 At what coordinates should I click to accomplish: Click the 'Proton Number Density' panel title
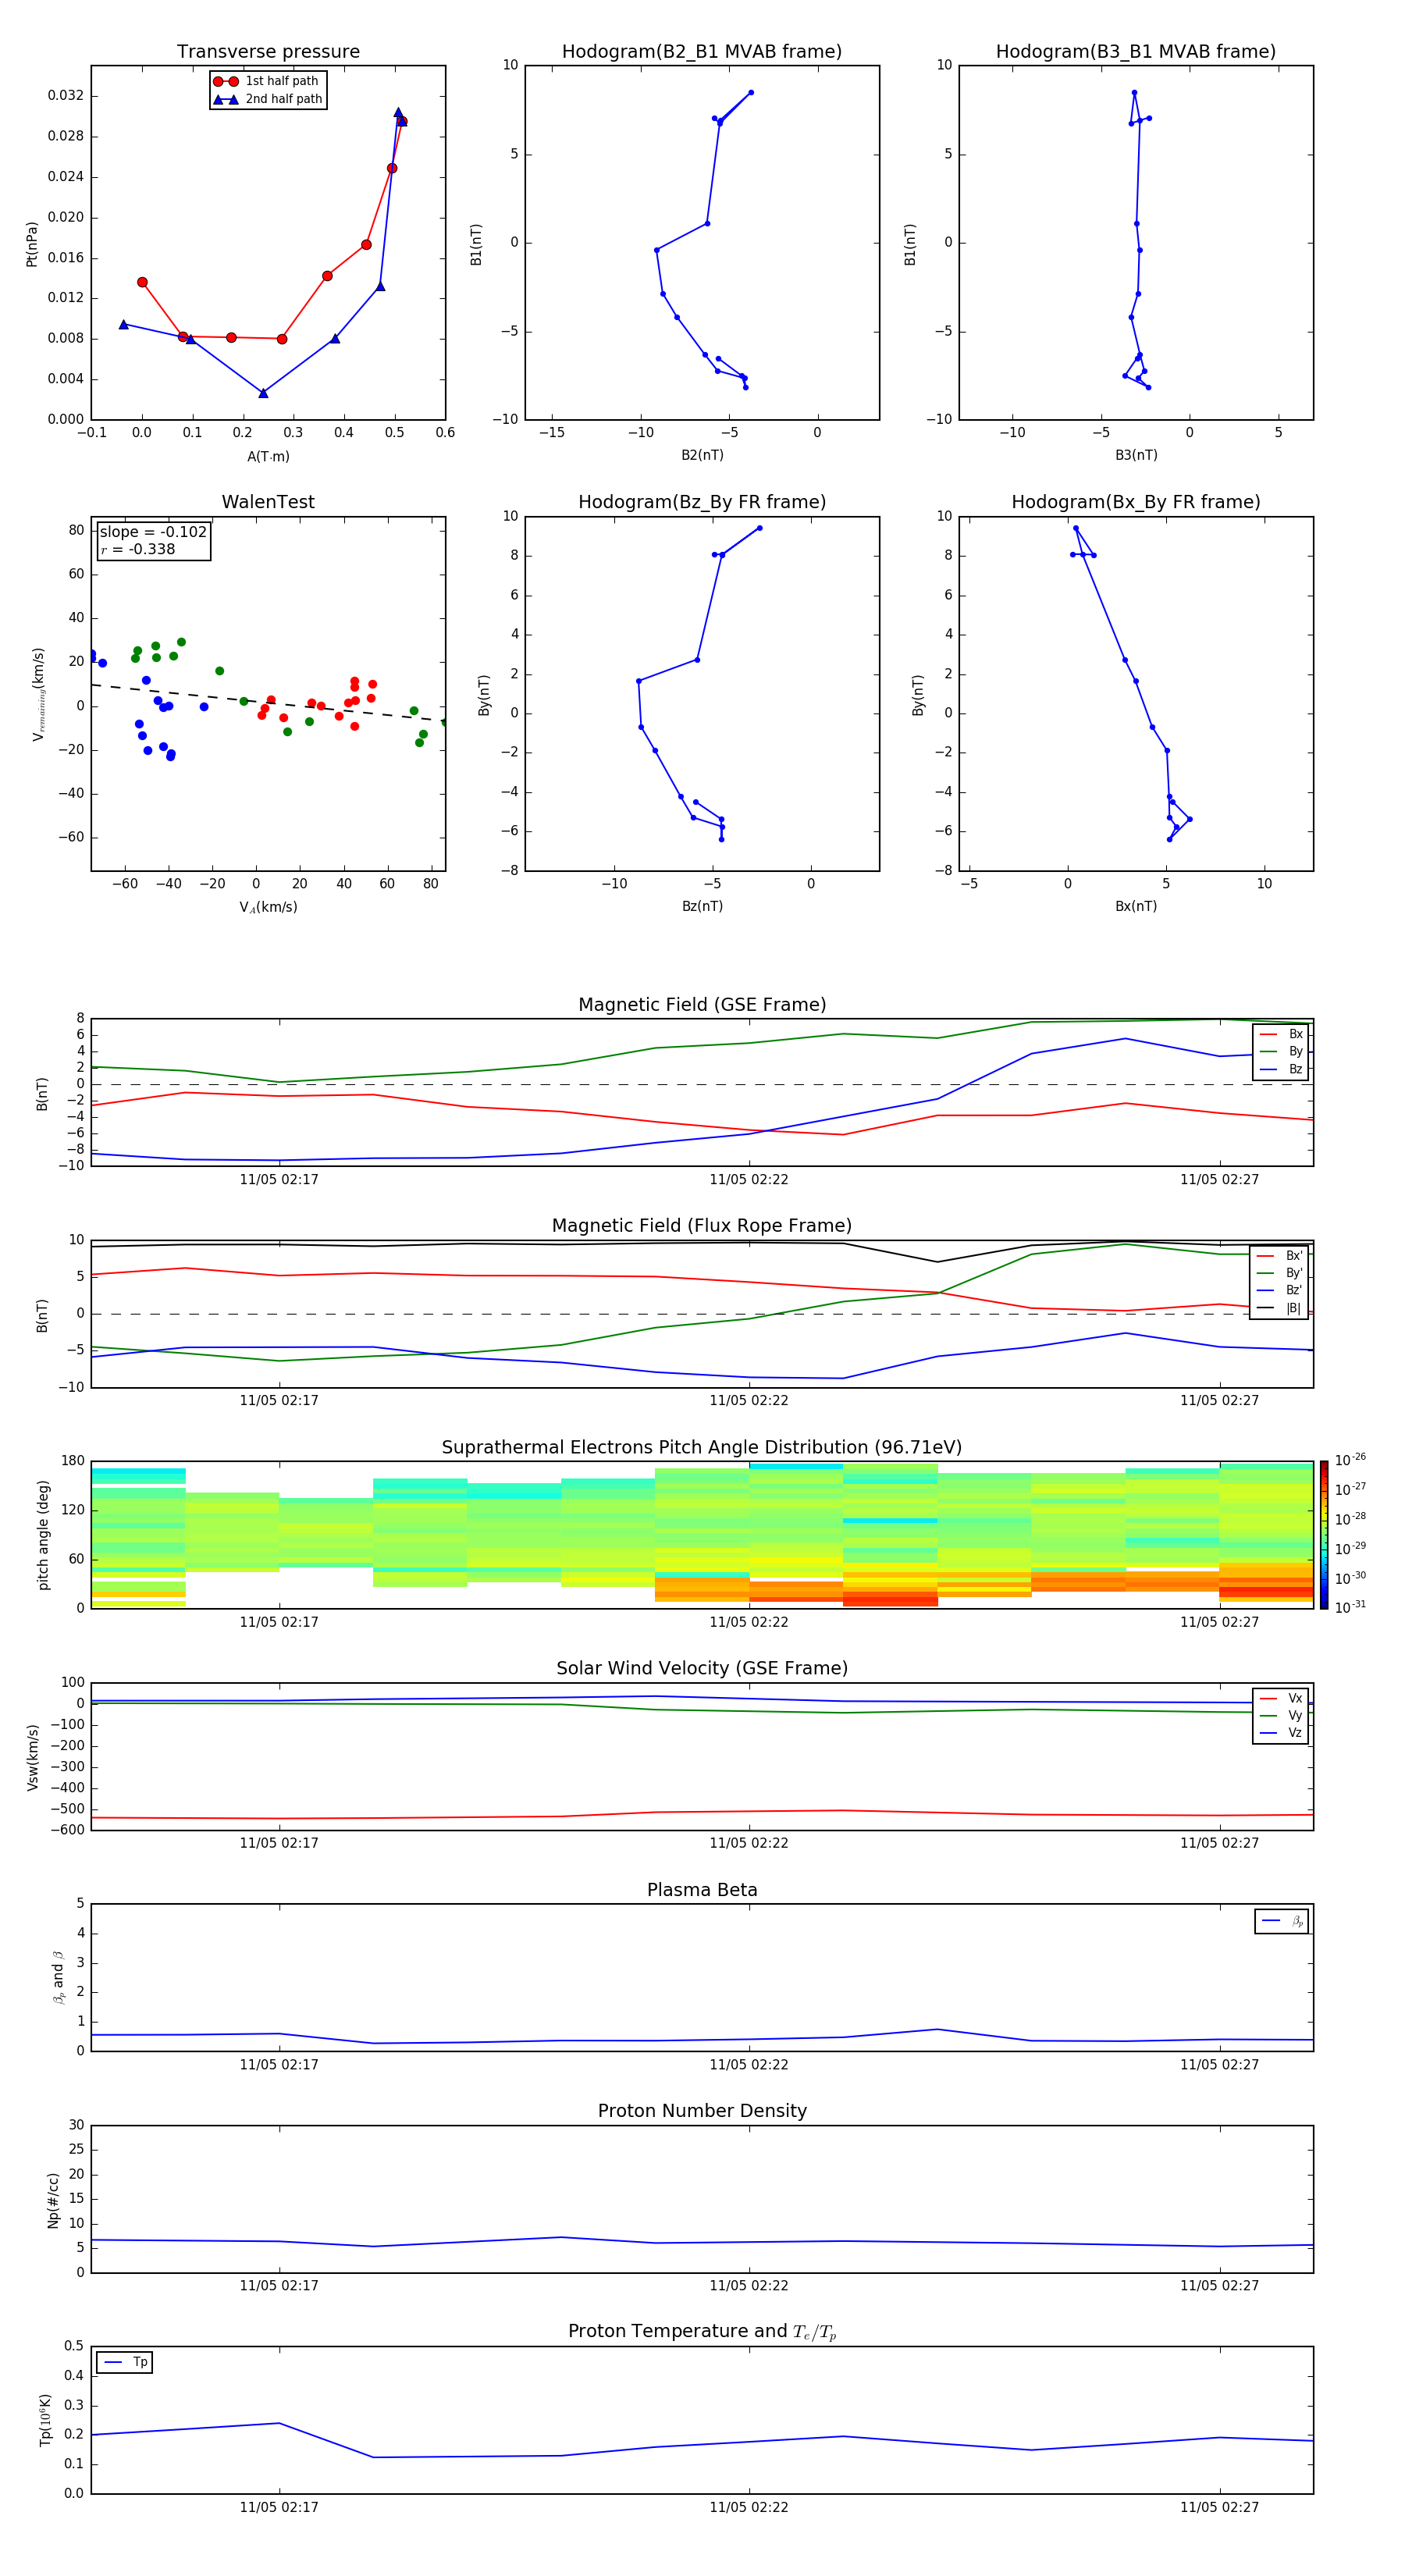[702, 2111]
